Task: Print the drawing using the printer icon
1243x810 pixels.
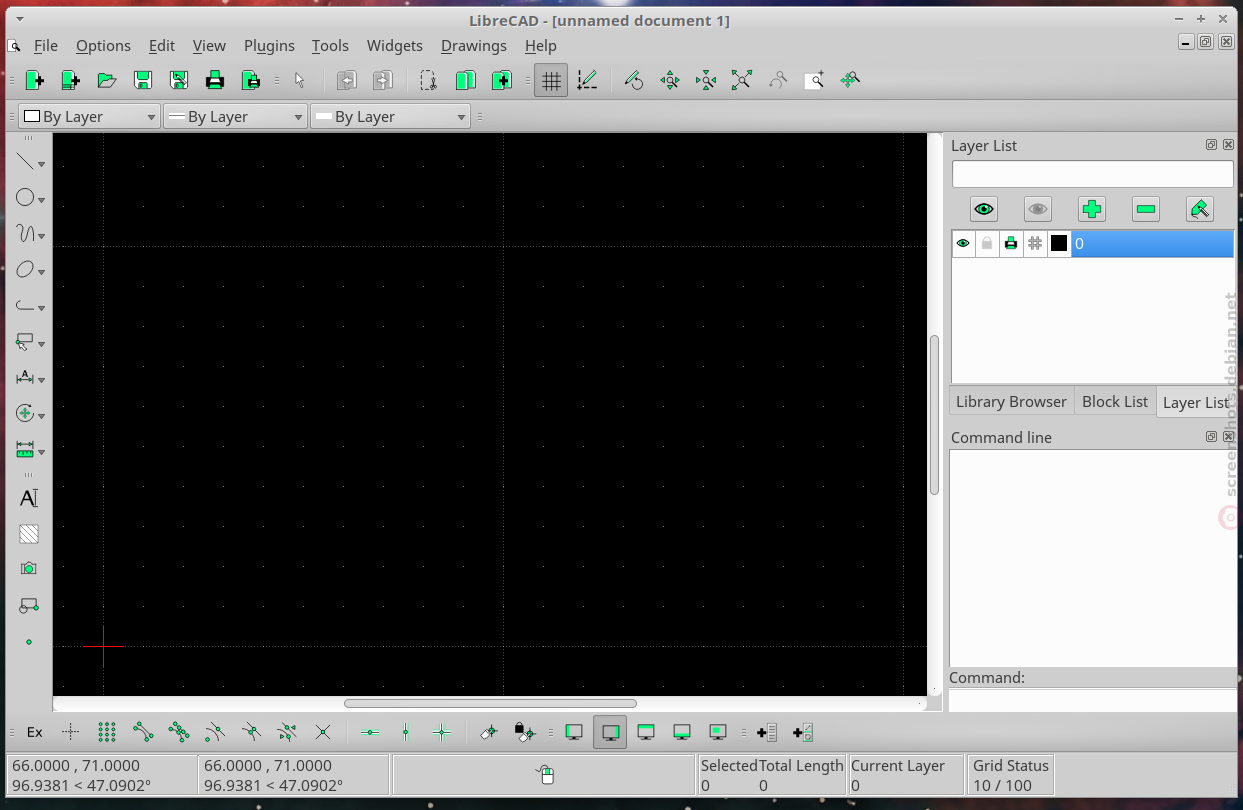Action: (214, 80)
